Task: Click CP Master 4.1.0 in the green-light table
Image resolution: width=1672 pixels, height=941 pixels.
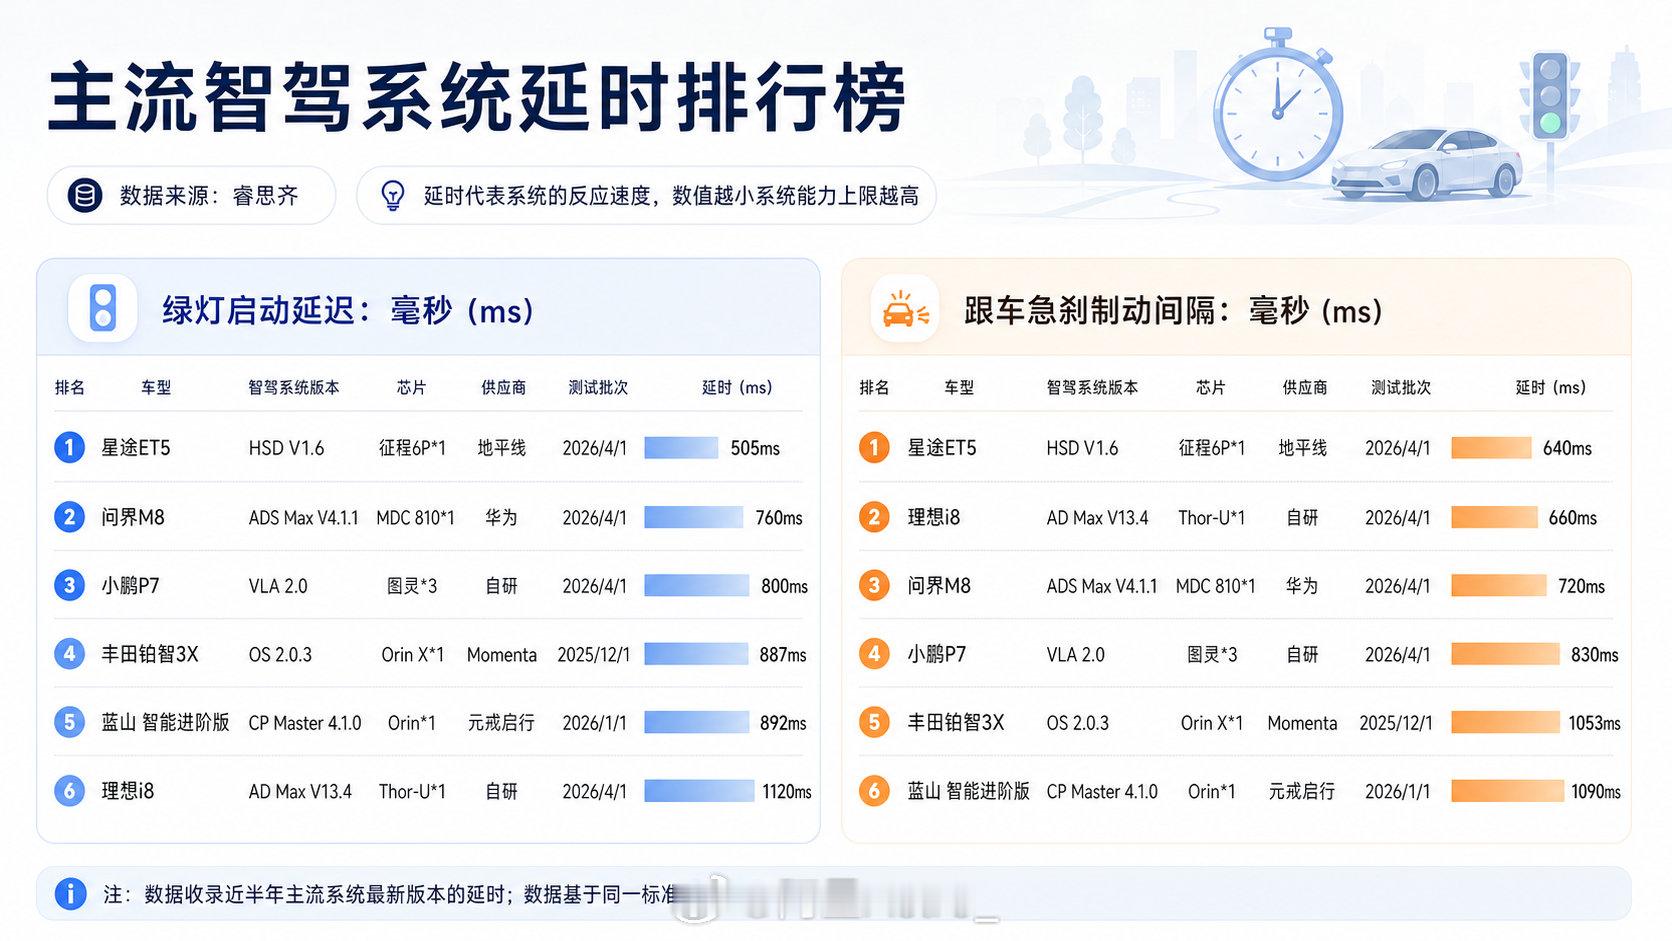Action: (305, 723)
